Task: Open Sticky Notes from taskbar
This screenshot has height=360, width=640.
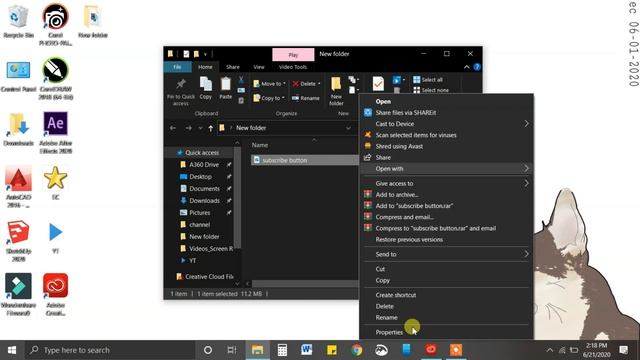Action: [x=331, y=350]
